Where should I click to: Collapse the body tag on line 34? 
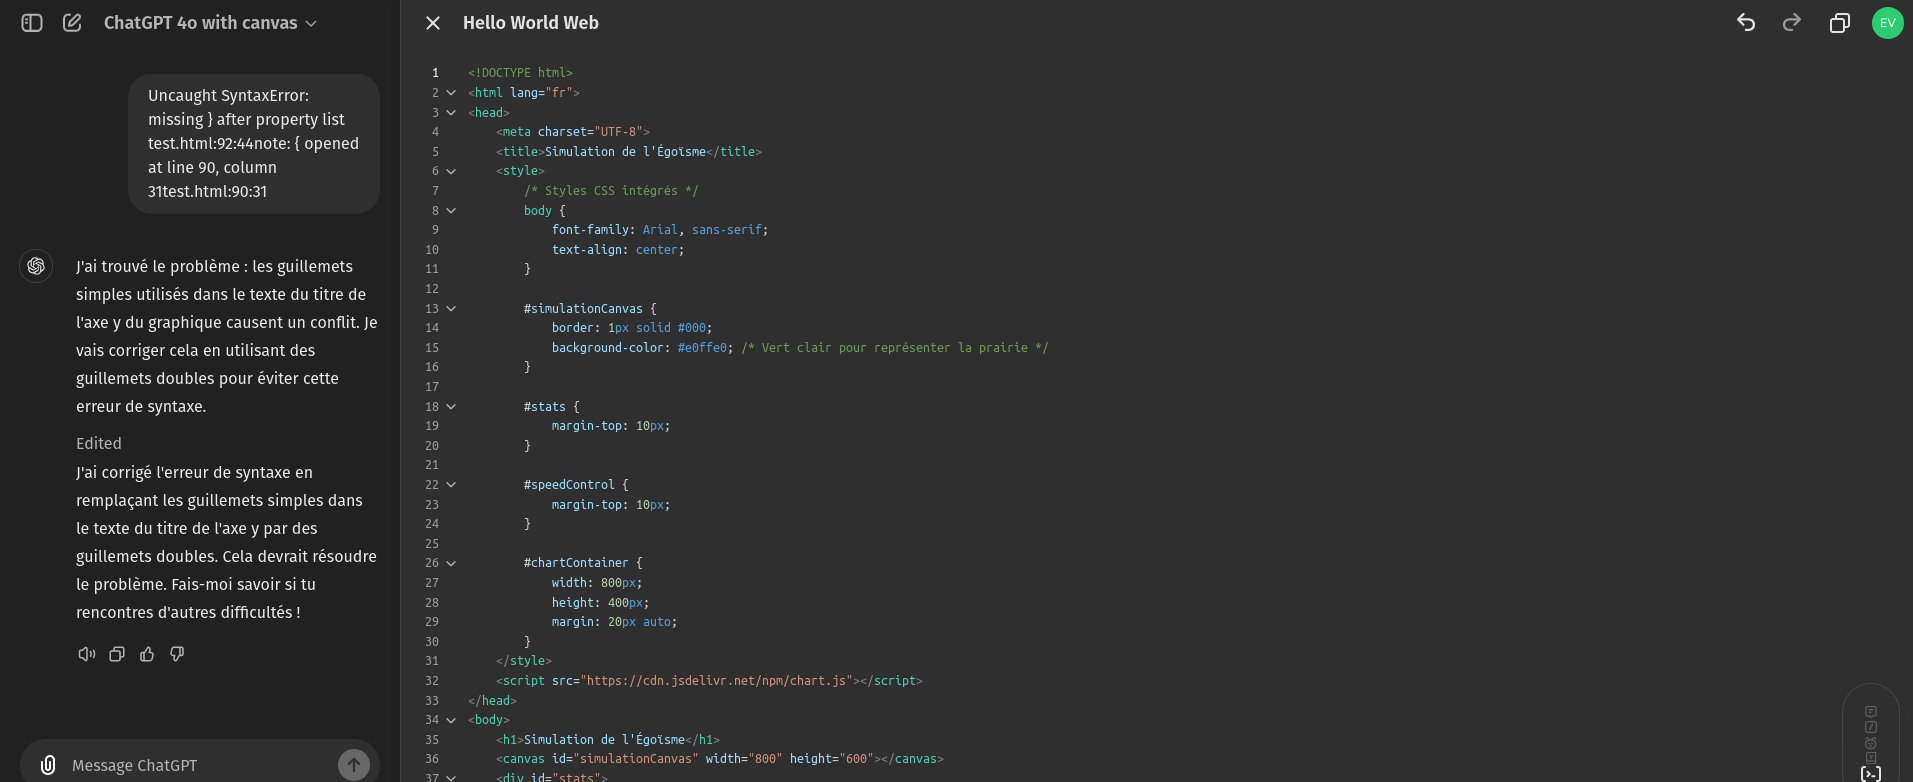451,720
